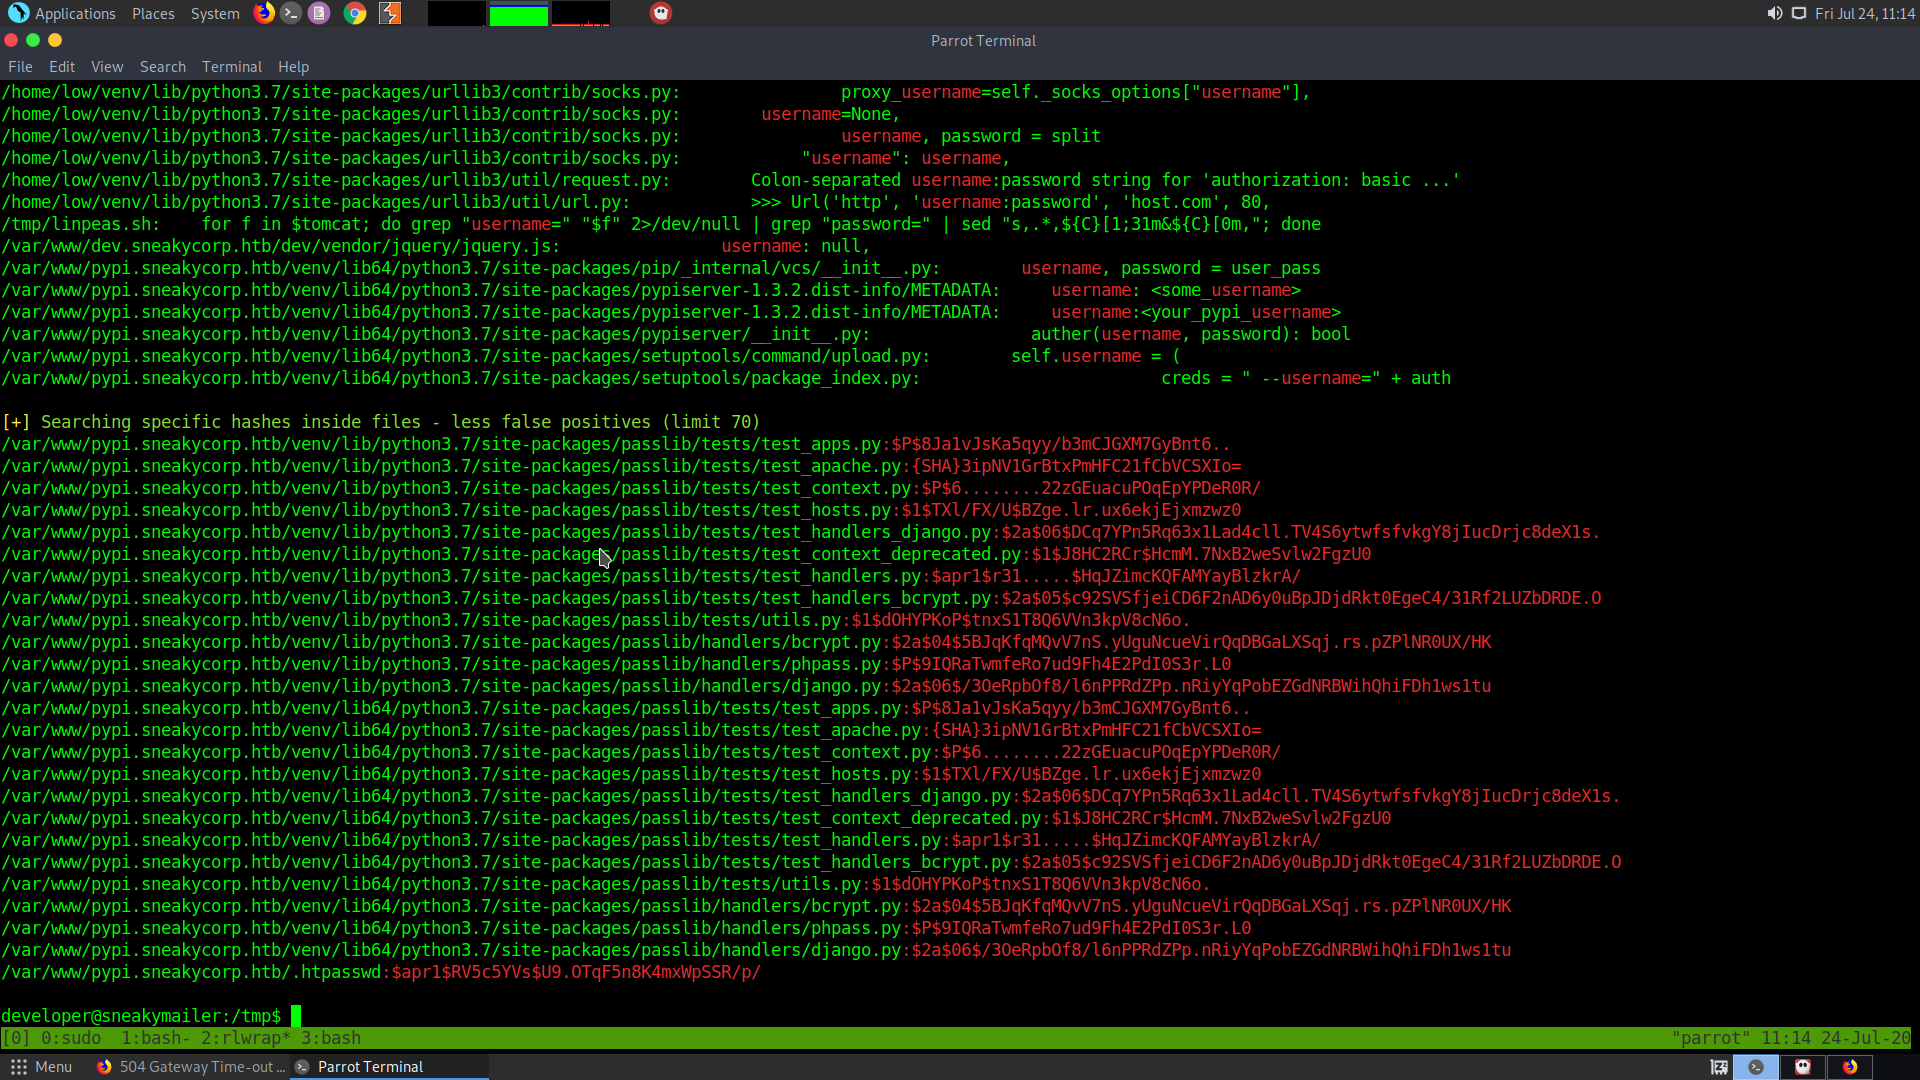Switch to the ghost app workspace thumbnail
Viewport: 1920px width, 1080px height.
pyautogui.click(x=1803, y=1067)
